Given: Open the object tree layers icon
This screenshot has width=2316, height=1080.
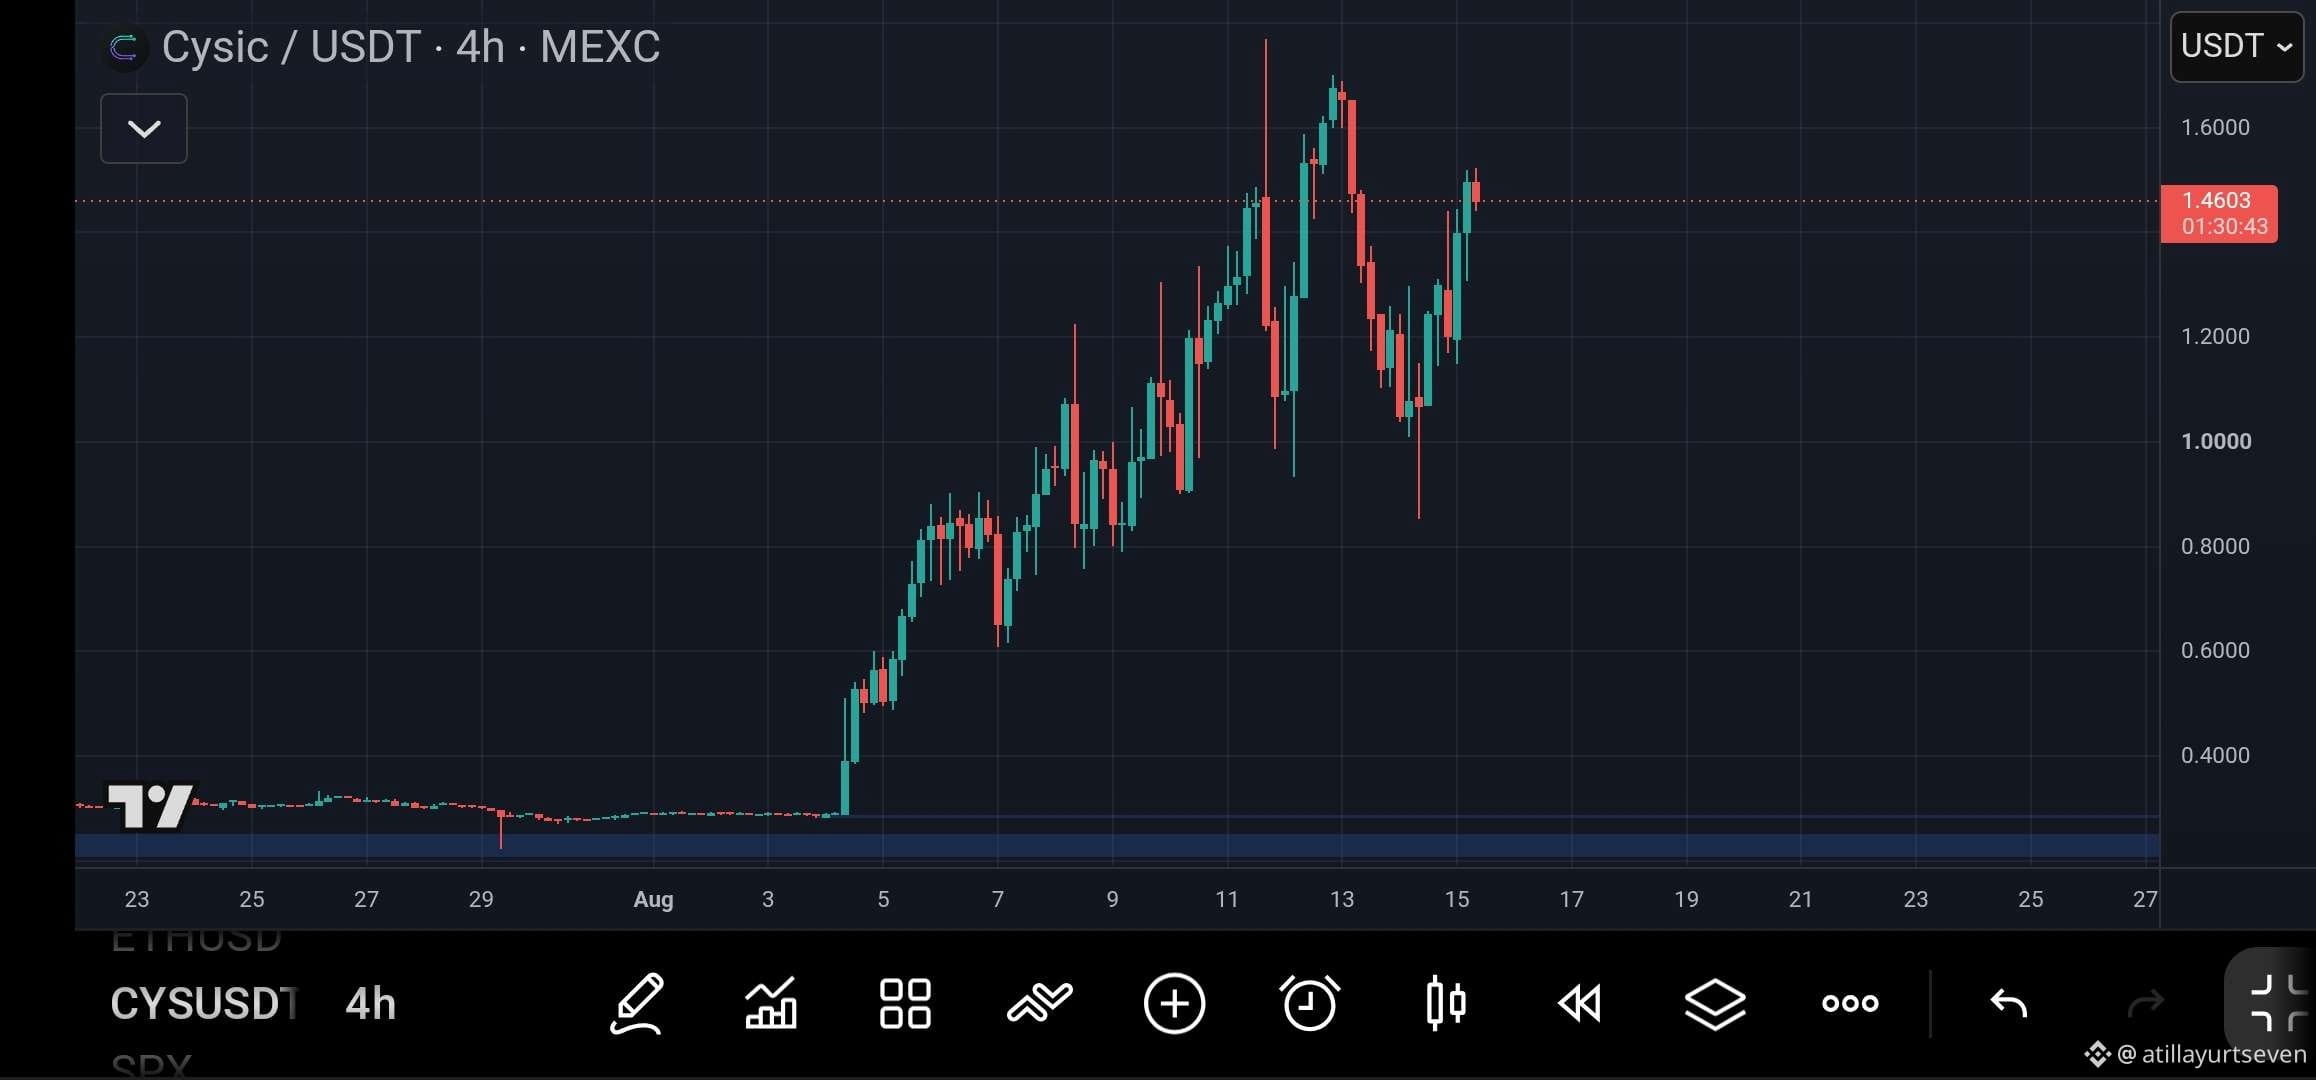Looking at the screenshot, I should tap(1715, 1004).
